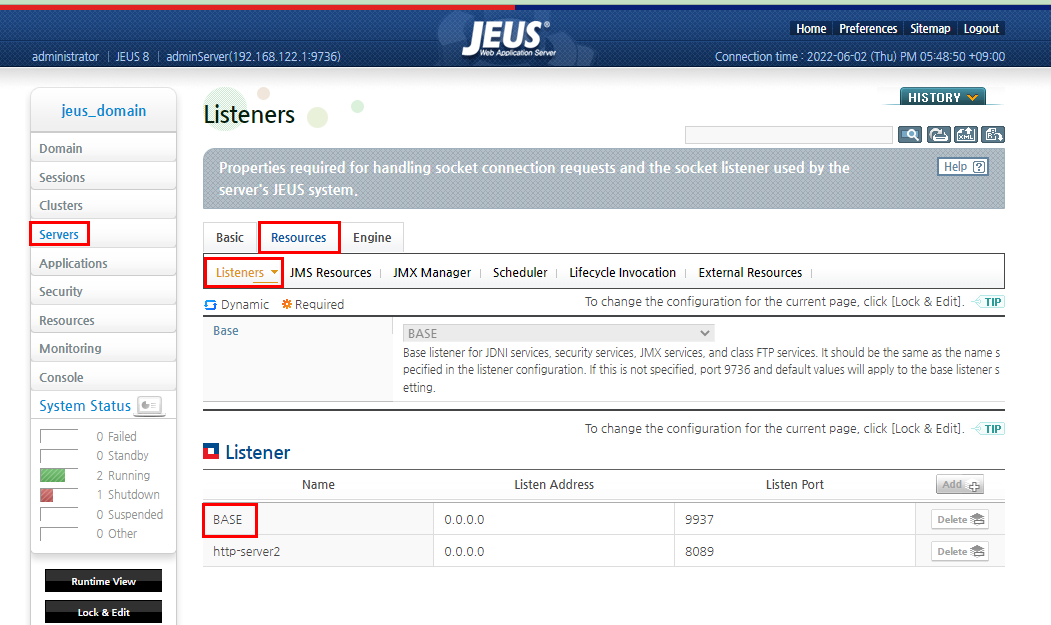The width and height of the screenshot is (1051, 625).
Task: Click the Name column header
Action: tap(318, 484)
